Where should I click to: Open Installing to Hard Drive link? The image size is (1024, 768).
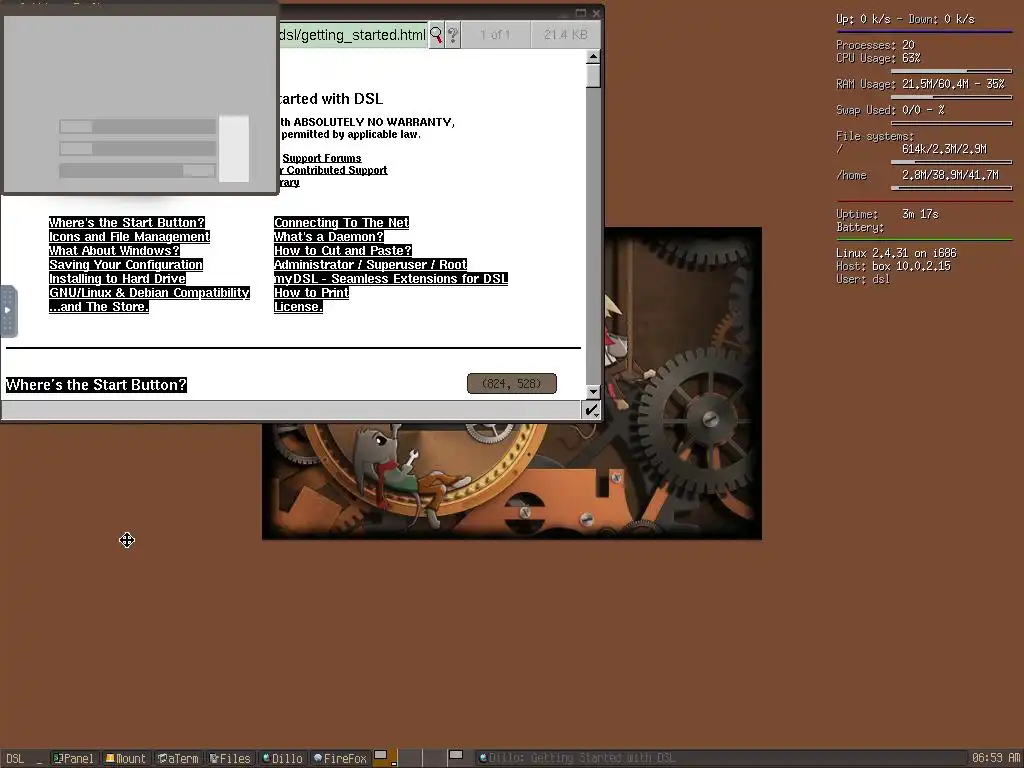(118, 279)
